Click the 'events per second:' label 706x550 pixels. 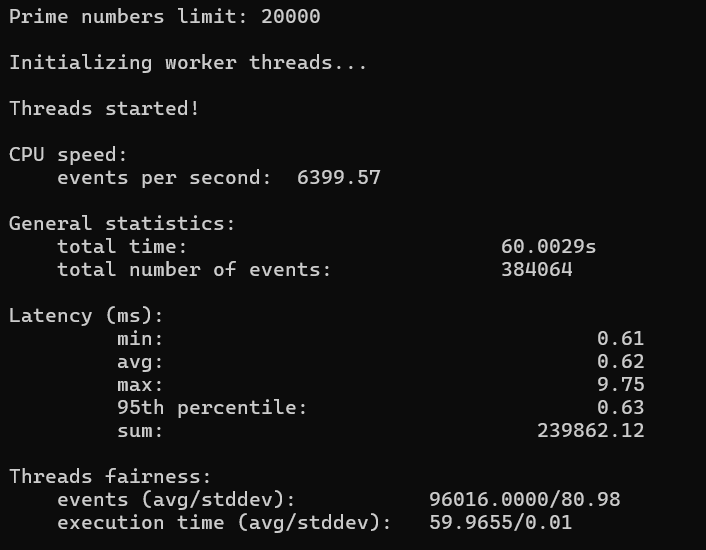[164, 178]
